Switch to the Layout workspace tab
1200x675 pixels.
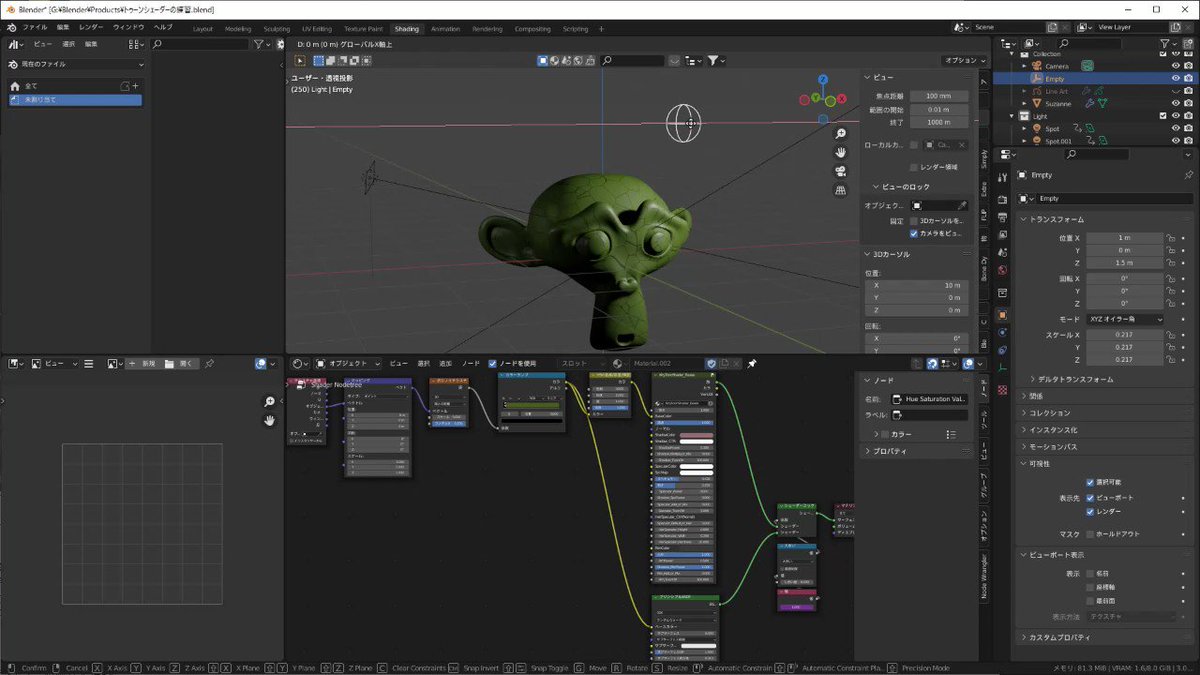202,29
